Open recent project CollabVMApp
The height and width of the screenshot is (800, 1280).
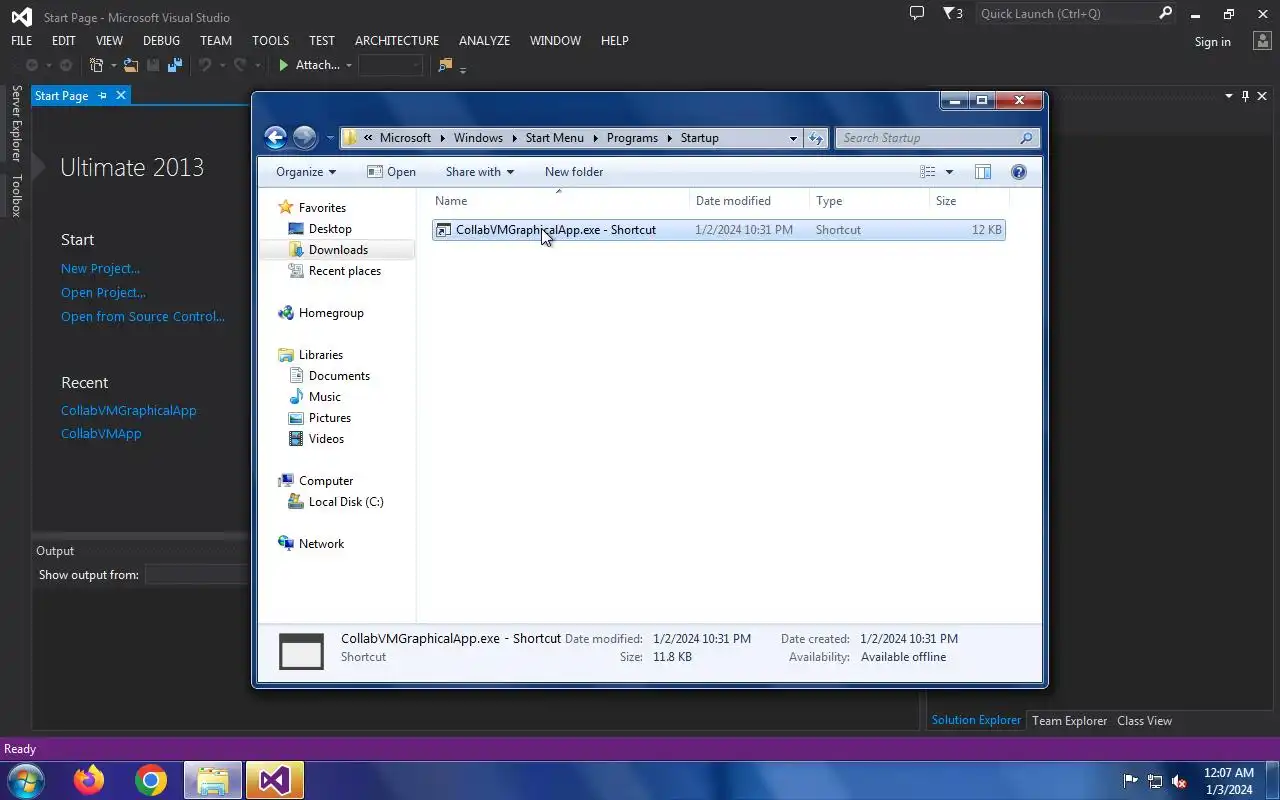click(101, 433)
